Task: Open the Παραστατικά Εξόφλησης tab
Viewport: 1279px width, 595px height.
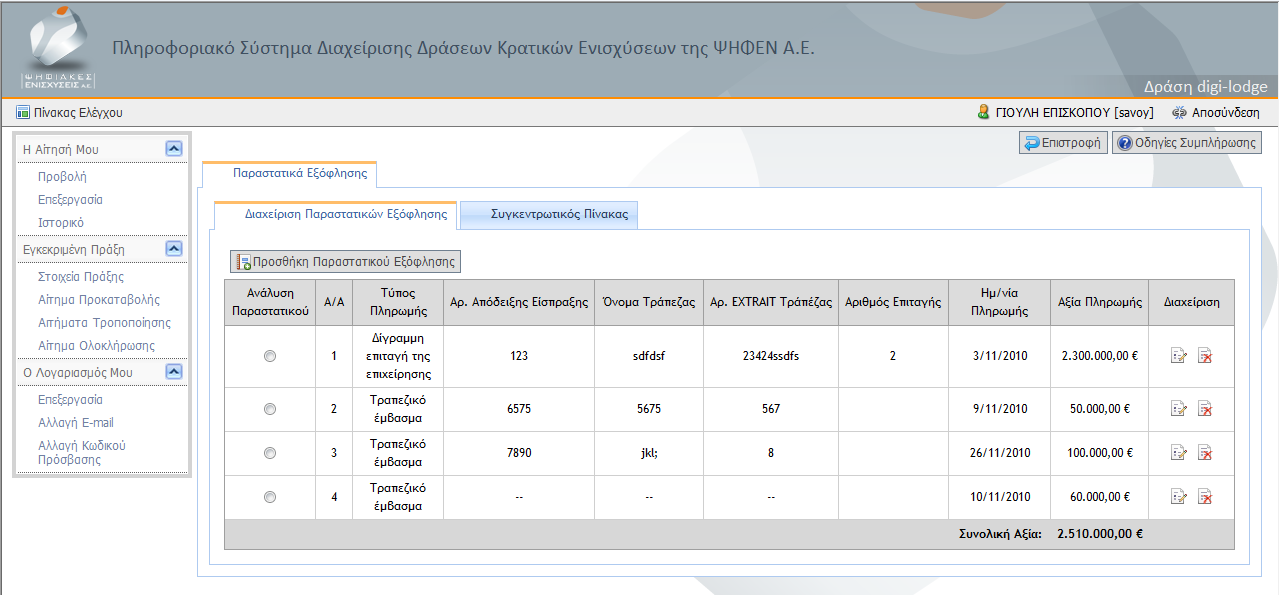Action: coord(289,173)
